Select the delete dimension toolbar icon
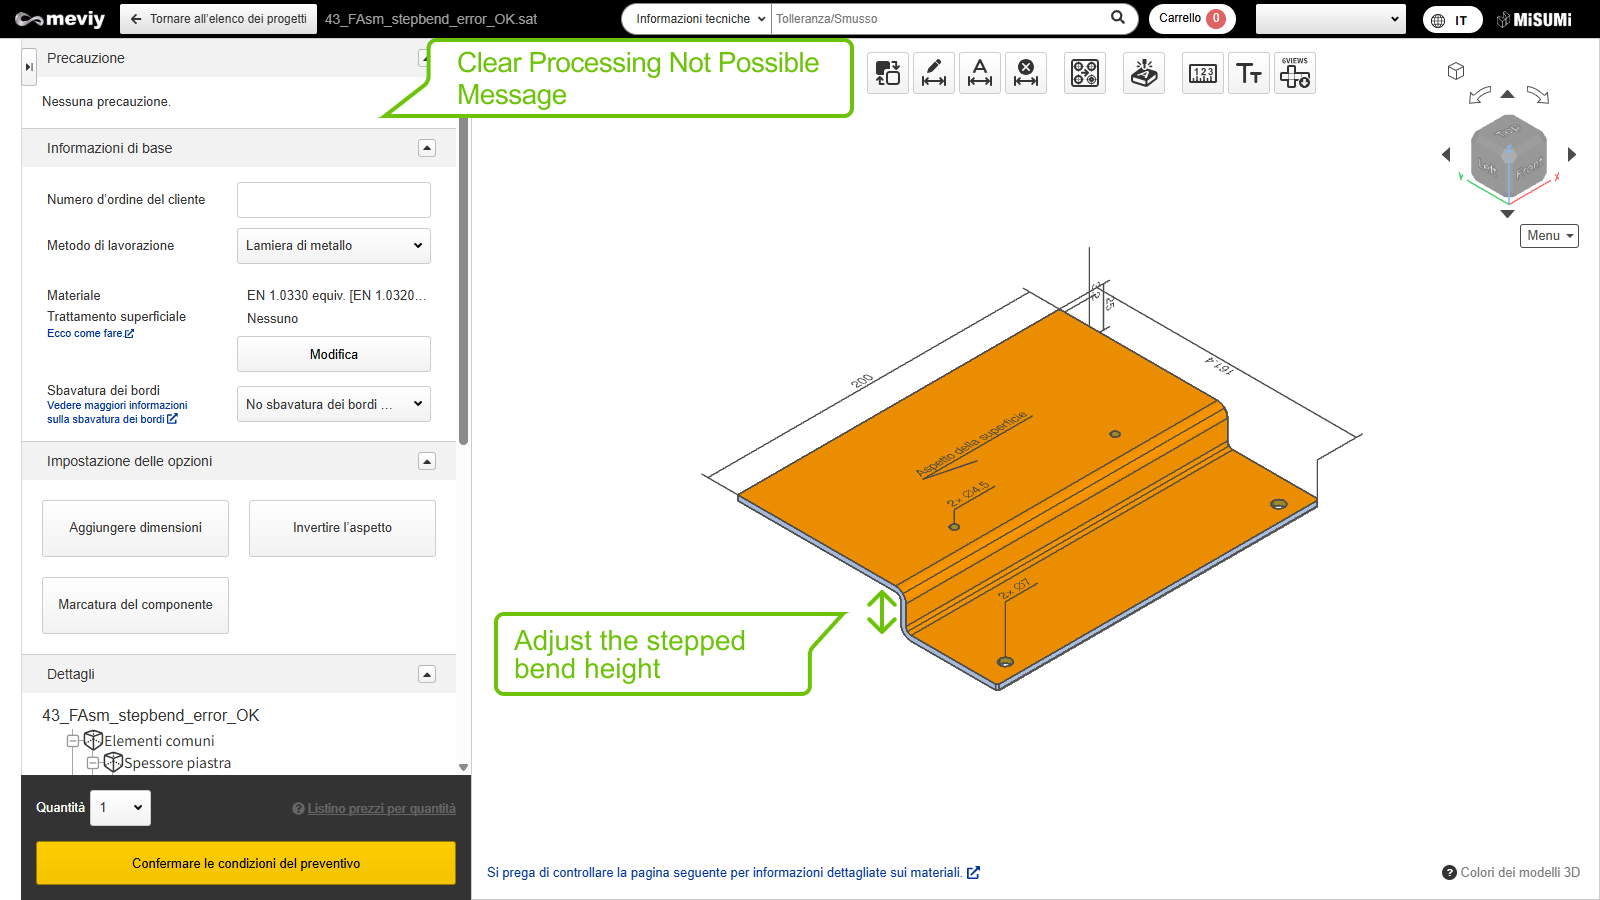Image resolution: width=1600 pixels, height=900 pixels. (x=1026, y=73)
